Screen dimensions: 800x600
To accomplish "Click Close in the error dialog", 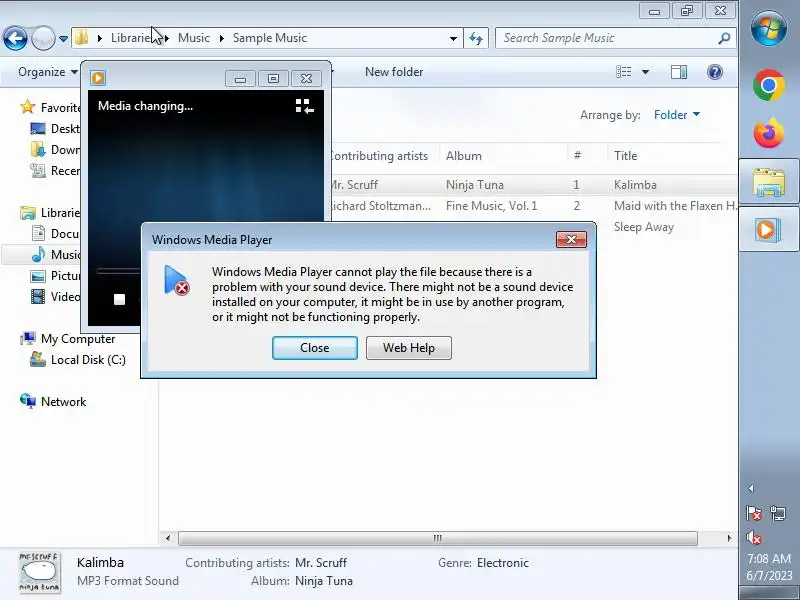I will pyautogui.click(x=315, y=348).
